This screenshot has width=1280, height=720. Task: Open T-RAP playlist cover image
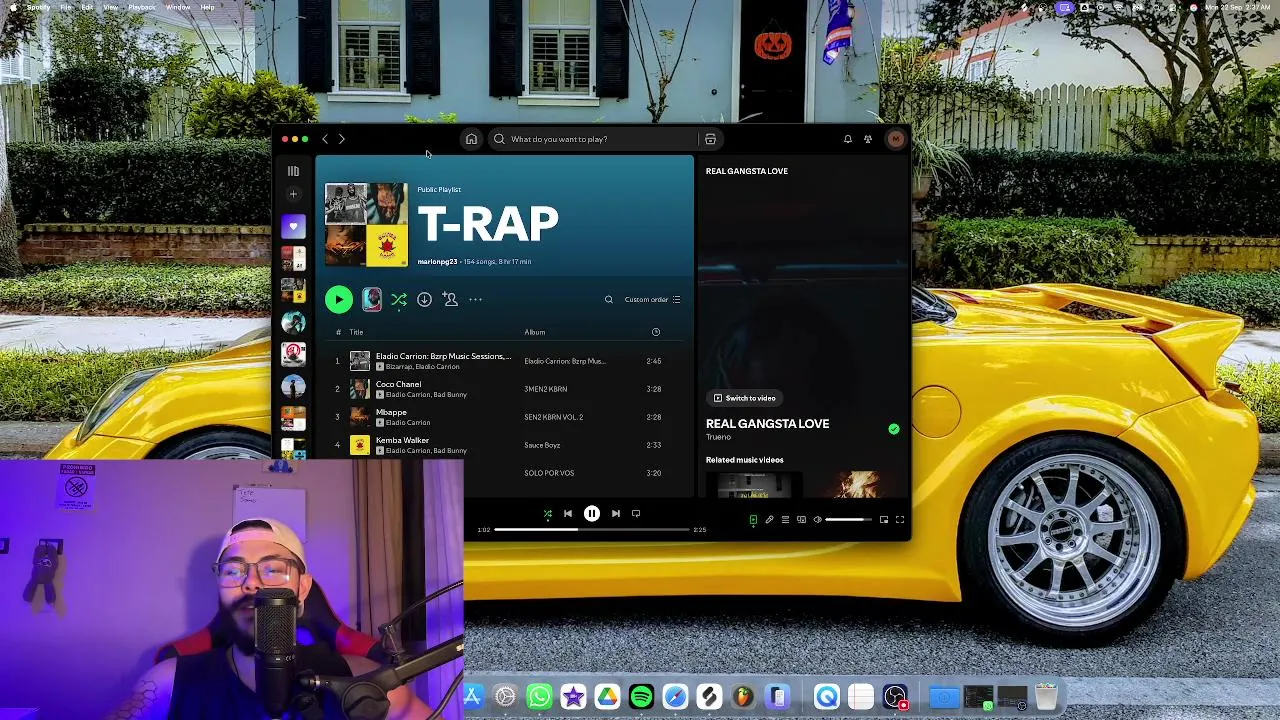366,225
